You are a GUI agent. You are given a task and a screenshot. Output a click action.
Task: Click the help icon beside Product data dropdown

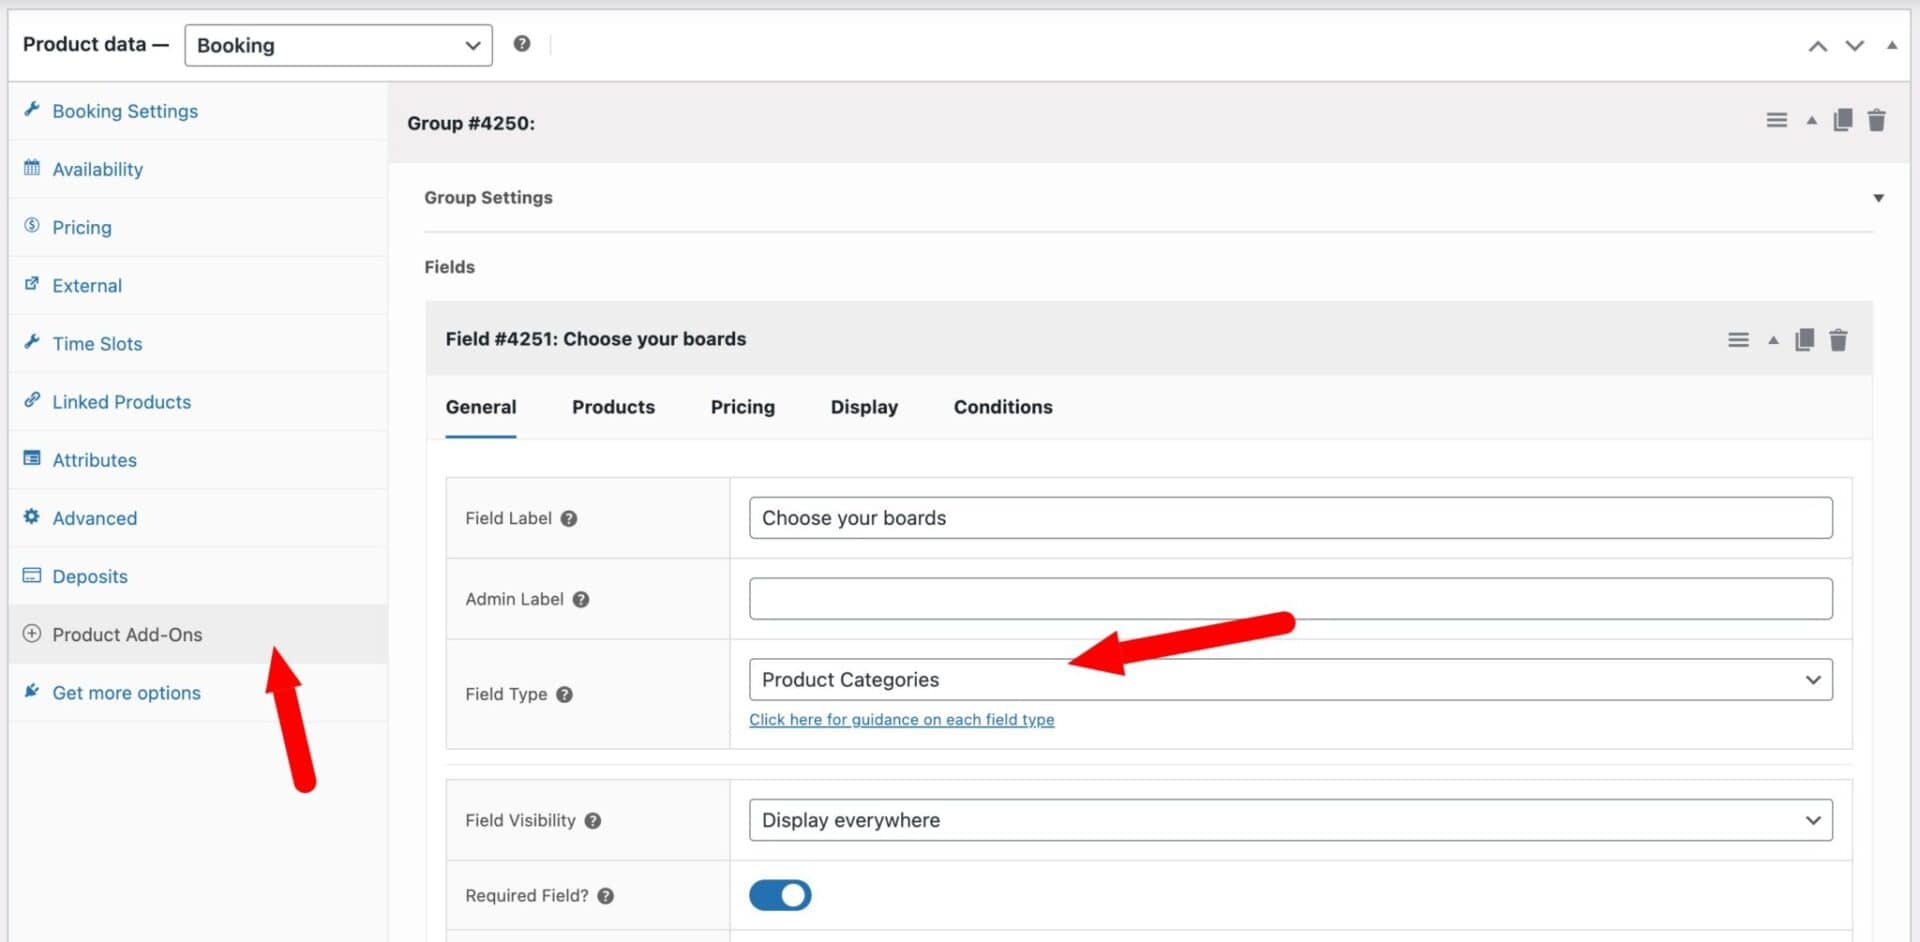pos(522,44)
